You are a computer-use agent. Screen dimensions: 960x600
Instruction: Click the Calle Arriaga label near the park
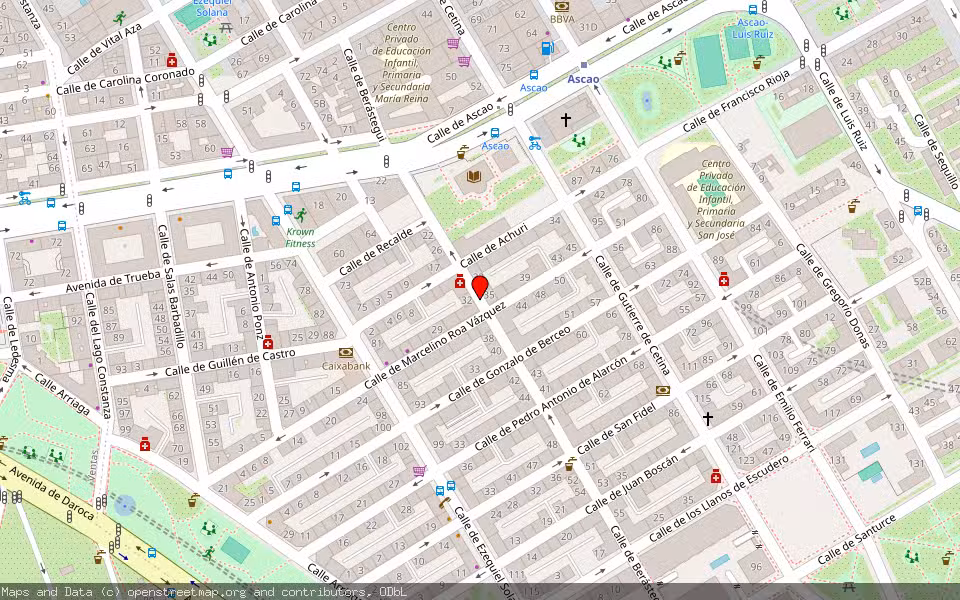[62, 394]
